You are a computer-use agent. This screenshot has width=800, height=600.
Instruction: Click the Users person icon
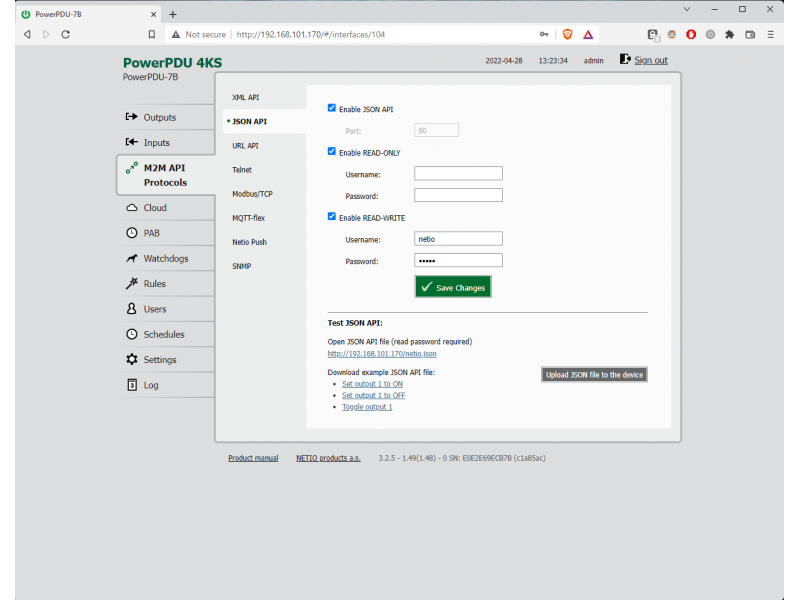tap(132, 309)
